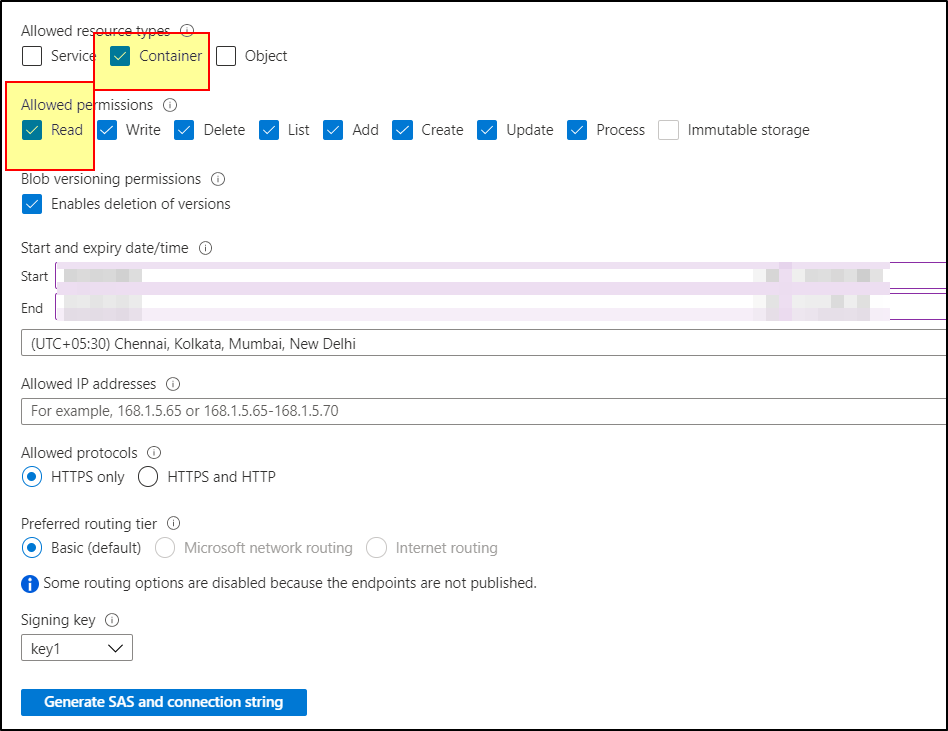
Task: Enable the Object resource type checkbox
Action: [x=226, y=56]
